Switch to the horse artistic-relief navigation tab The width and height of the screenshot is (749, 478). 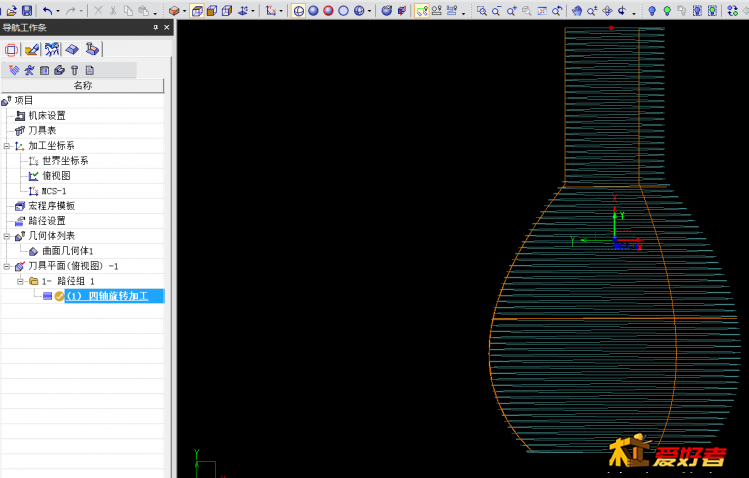pyautogui.click(x=52, y=50)
